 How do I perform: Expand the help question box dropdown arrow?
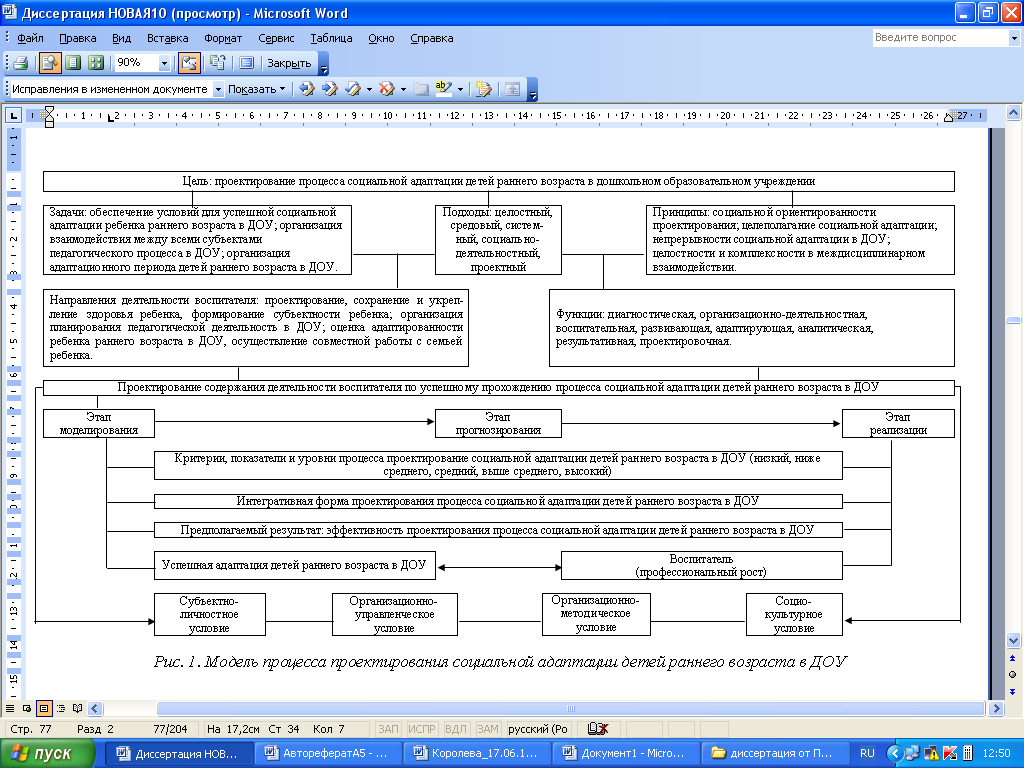[1014, 39]
